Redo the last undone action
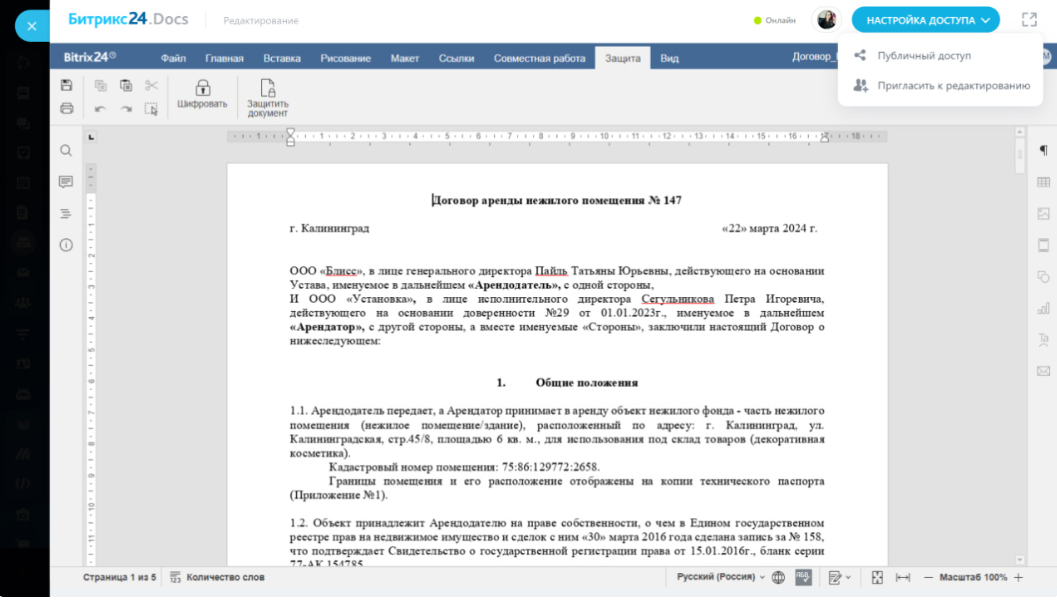The height and width of the screenshot is (601, 1057). click(x=126, y=108)
